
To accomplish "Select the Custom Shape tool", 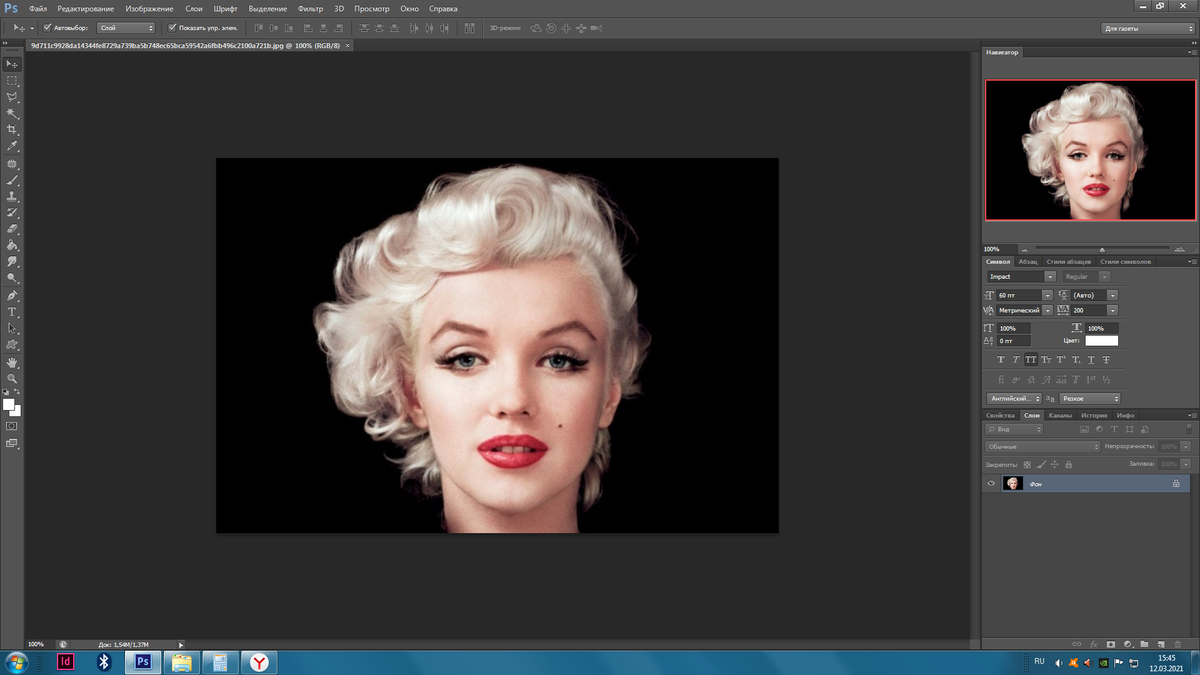I will (x=12, y=345).
